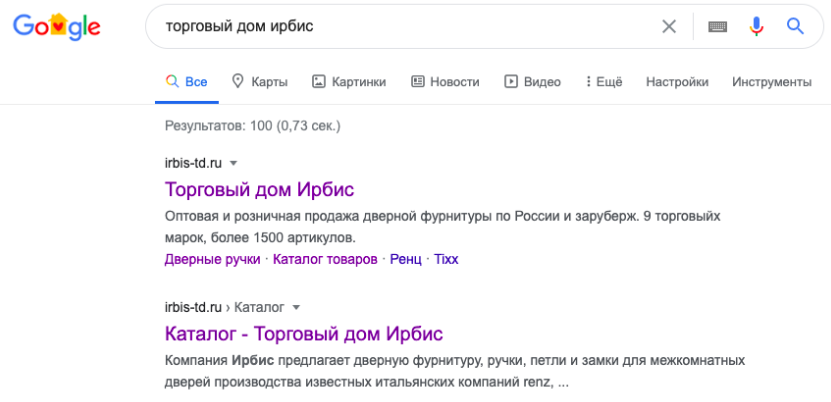Open the Новости tab

point(445,82)
